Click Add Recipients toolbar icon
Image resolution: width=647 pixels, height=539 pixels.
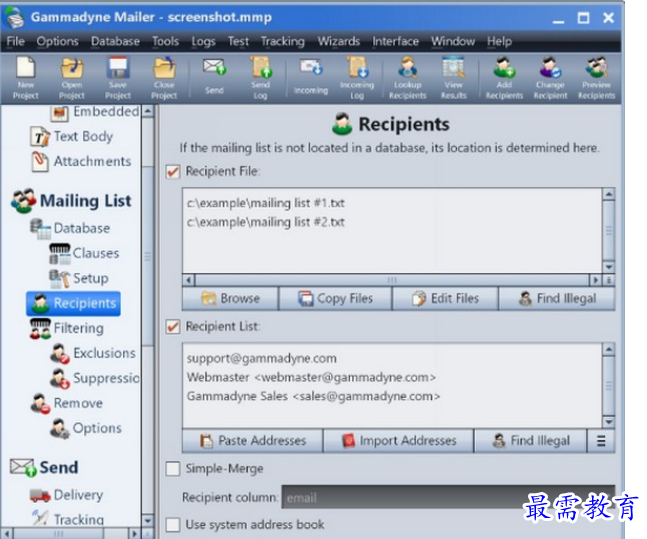coord(504,78)
